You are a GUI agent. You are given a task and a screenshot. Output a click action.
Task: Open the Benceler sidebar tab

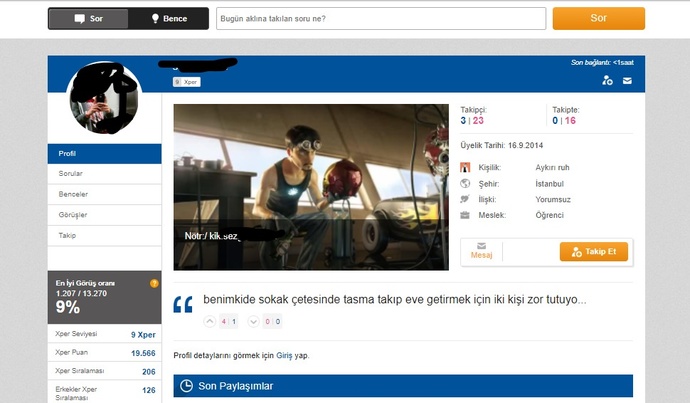(105, 194)
